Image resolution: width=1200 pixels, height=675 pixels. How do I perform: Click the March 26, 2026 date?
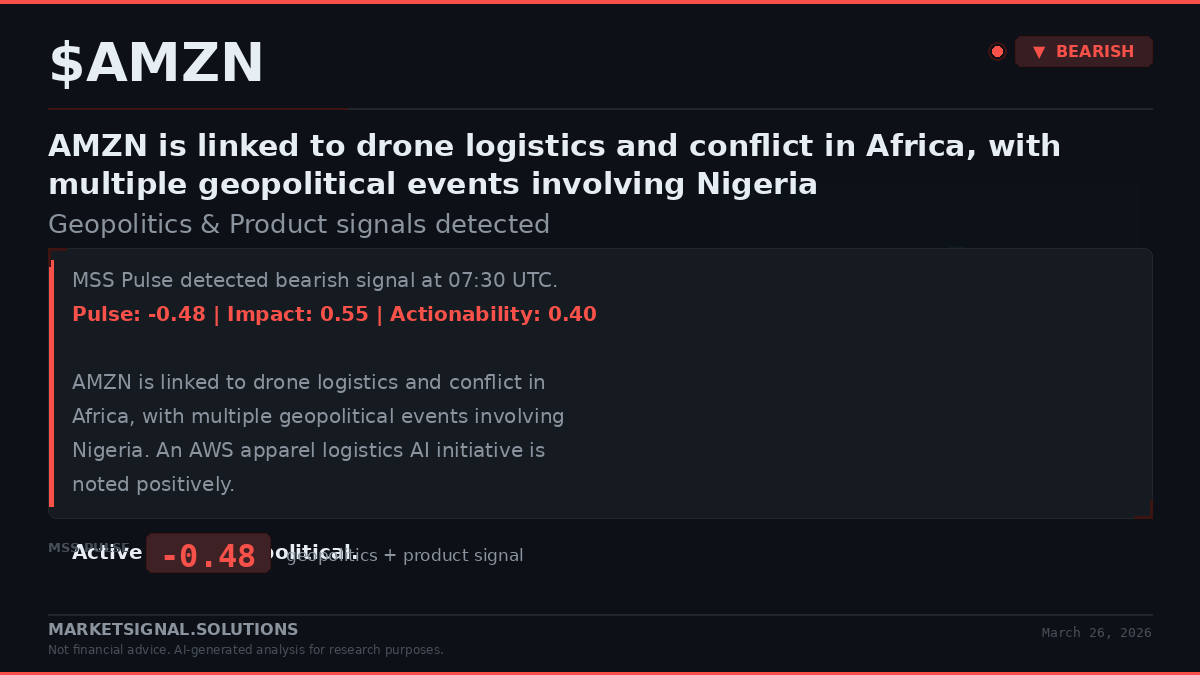1096,633
